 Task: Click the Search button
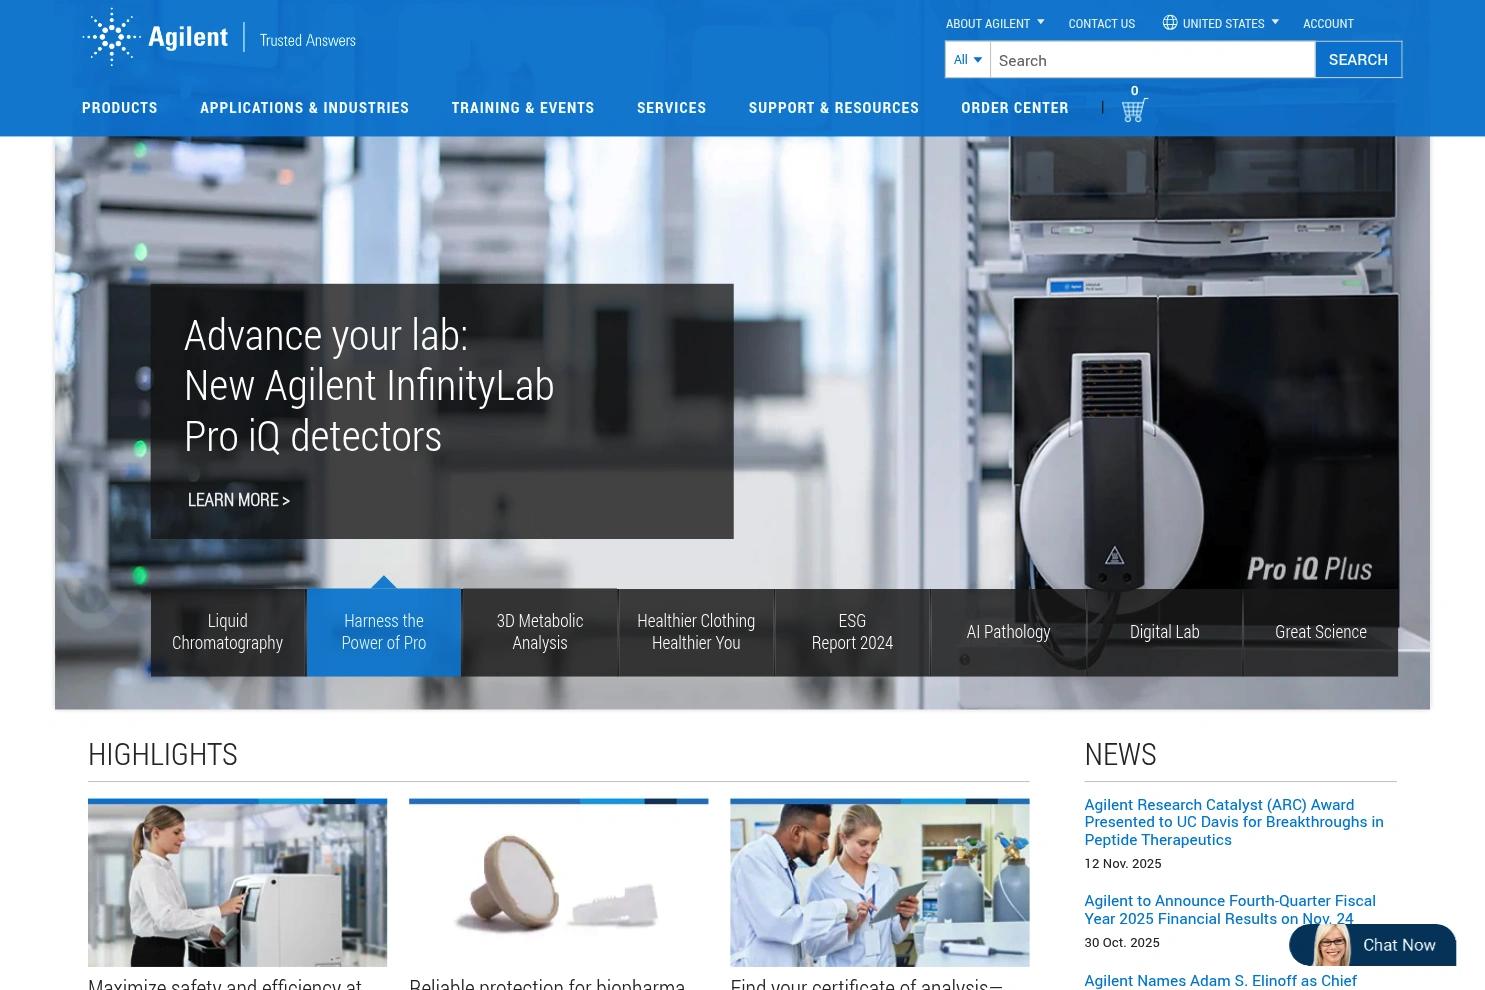[x=1358, y=60]
